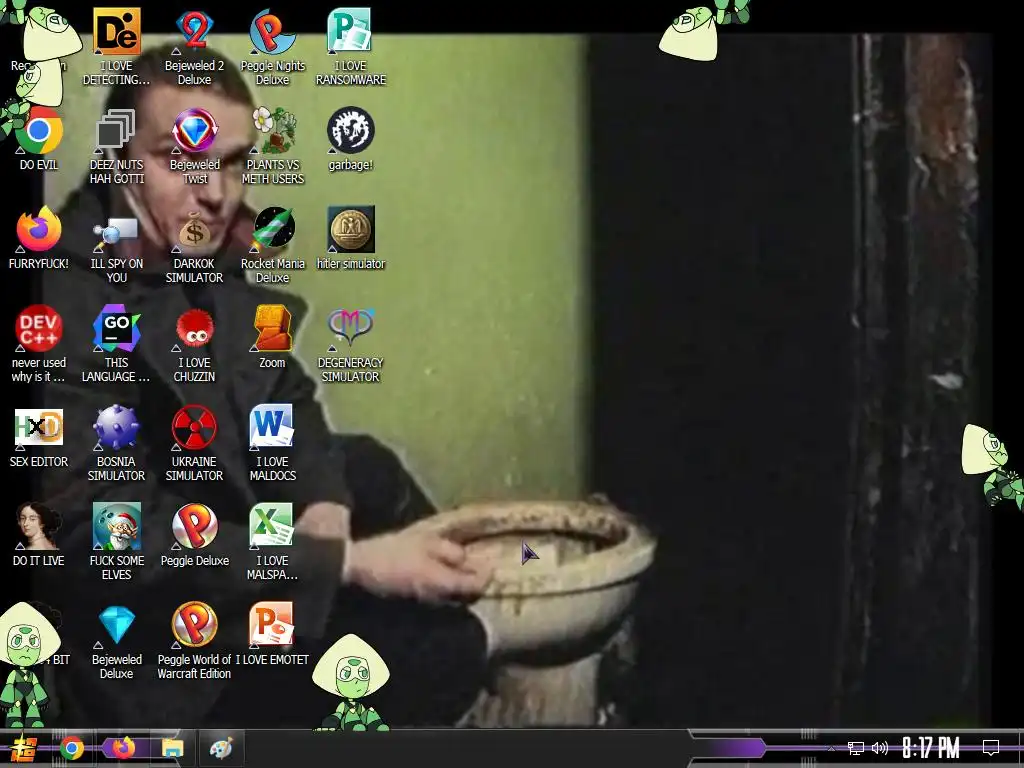Image resolution: width=1024 pixels, height=768 pixels.
Task: Open the Word shortcut labeled I LOVE MALDOCS
Action: pyautogui.click(x=272, y=427)
